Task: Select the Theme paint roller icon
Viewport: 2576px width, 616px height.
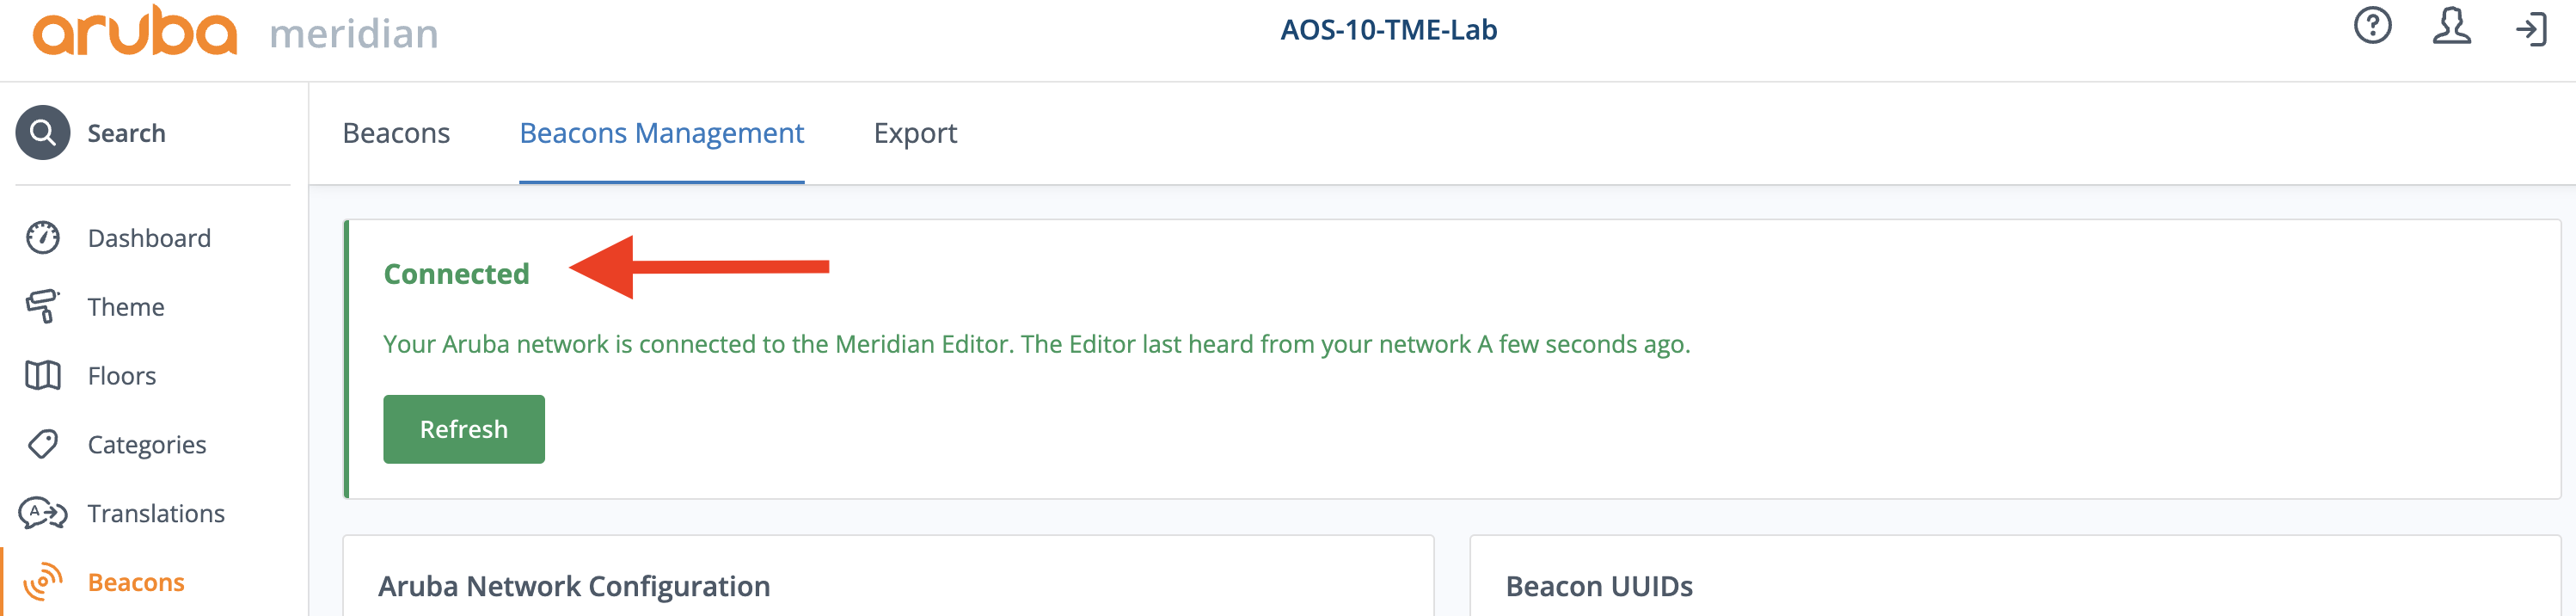Action: coord(43,307)
